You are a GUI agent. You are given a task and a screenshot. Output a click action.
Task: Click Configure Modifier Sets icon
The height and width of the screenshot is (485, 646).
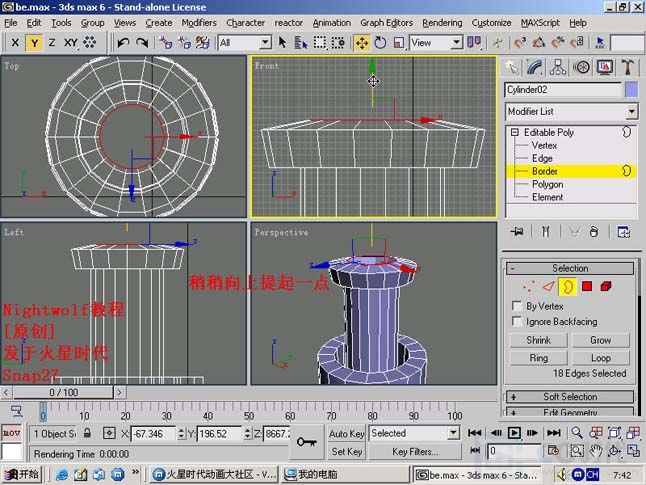[x=624, y=232]
